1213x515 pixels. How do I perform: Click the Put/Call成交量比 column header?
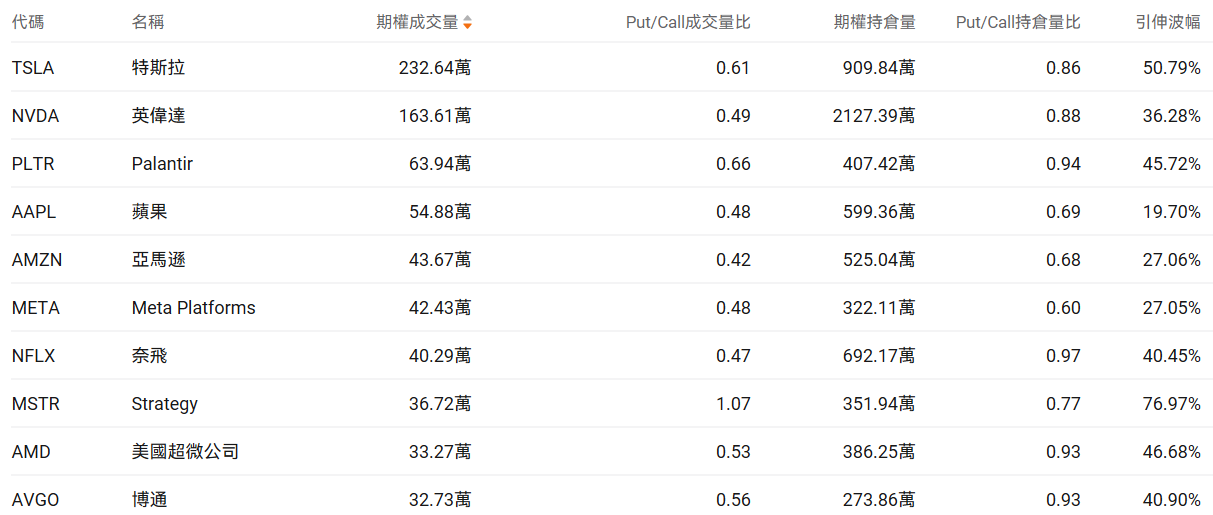(687, 22)
